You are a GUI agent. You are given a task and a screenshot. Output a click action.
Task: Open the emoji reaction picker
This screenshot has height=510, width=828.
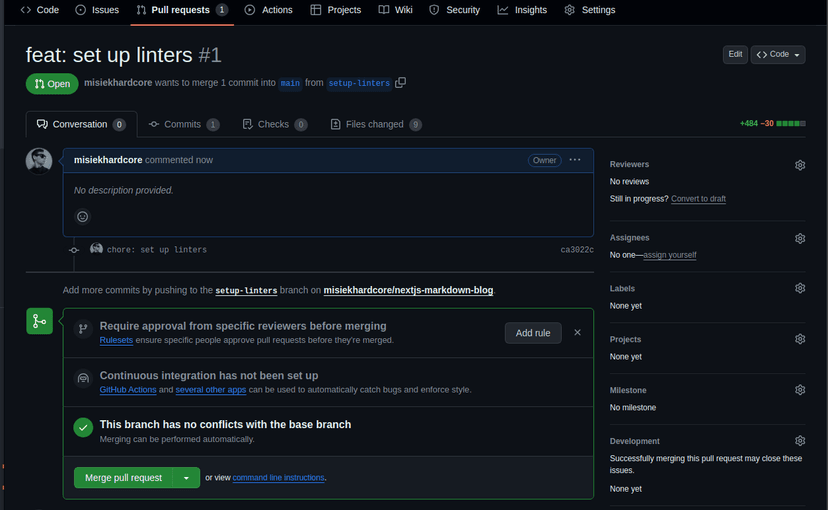[83, 216]
